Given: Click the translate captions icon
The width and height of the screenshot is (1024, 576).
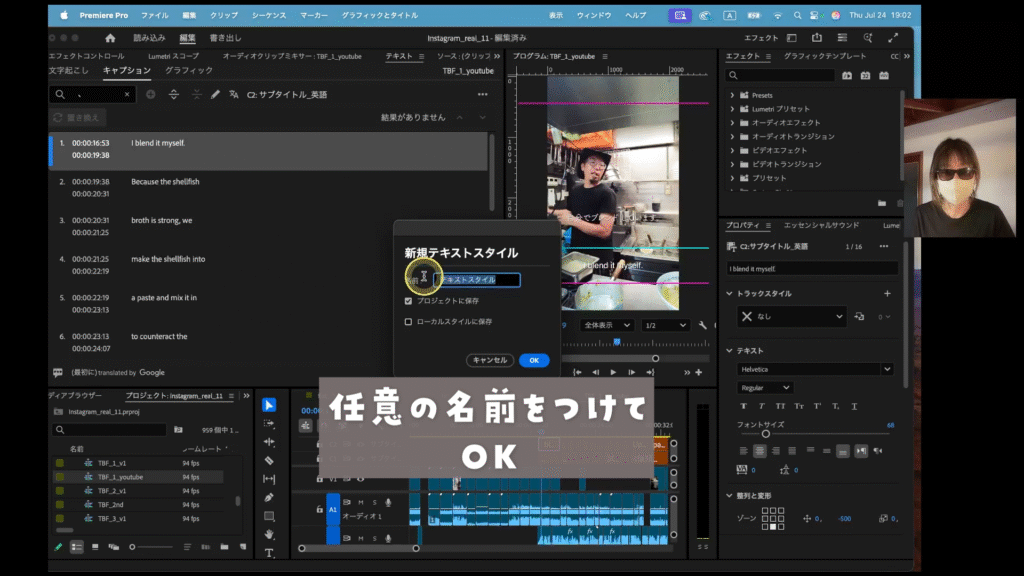Looking at the screenshot, I should pyautogui.click(x=234, y=95).
